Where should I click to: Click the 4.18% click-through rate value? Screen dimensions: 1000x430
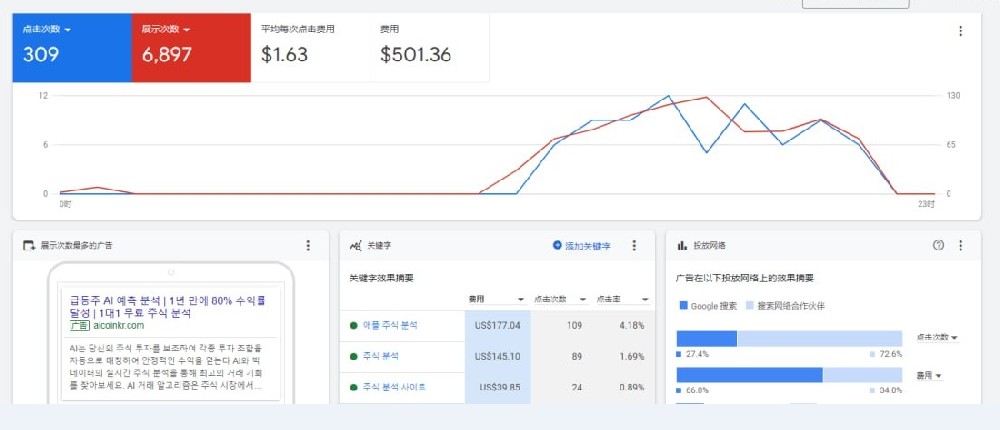631,325
